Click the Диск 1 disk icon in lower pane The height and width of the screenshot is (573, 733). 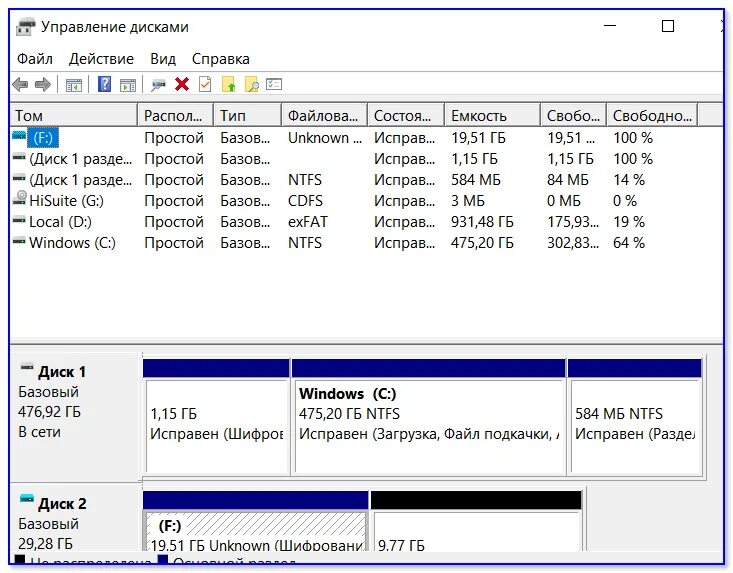(27, 368)
